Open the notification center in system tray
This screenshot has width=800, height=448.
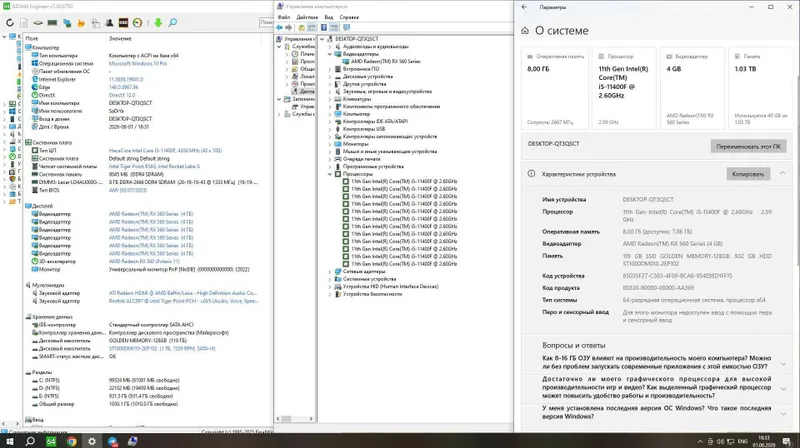coord(788,441)
